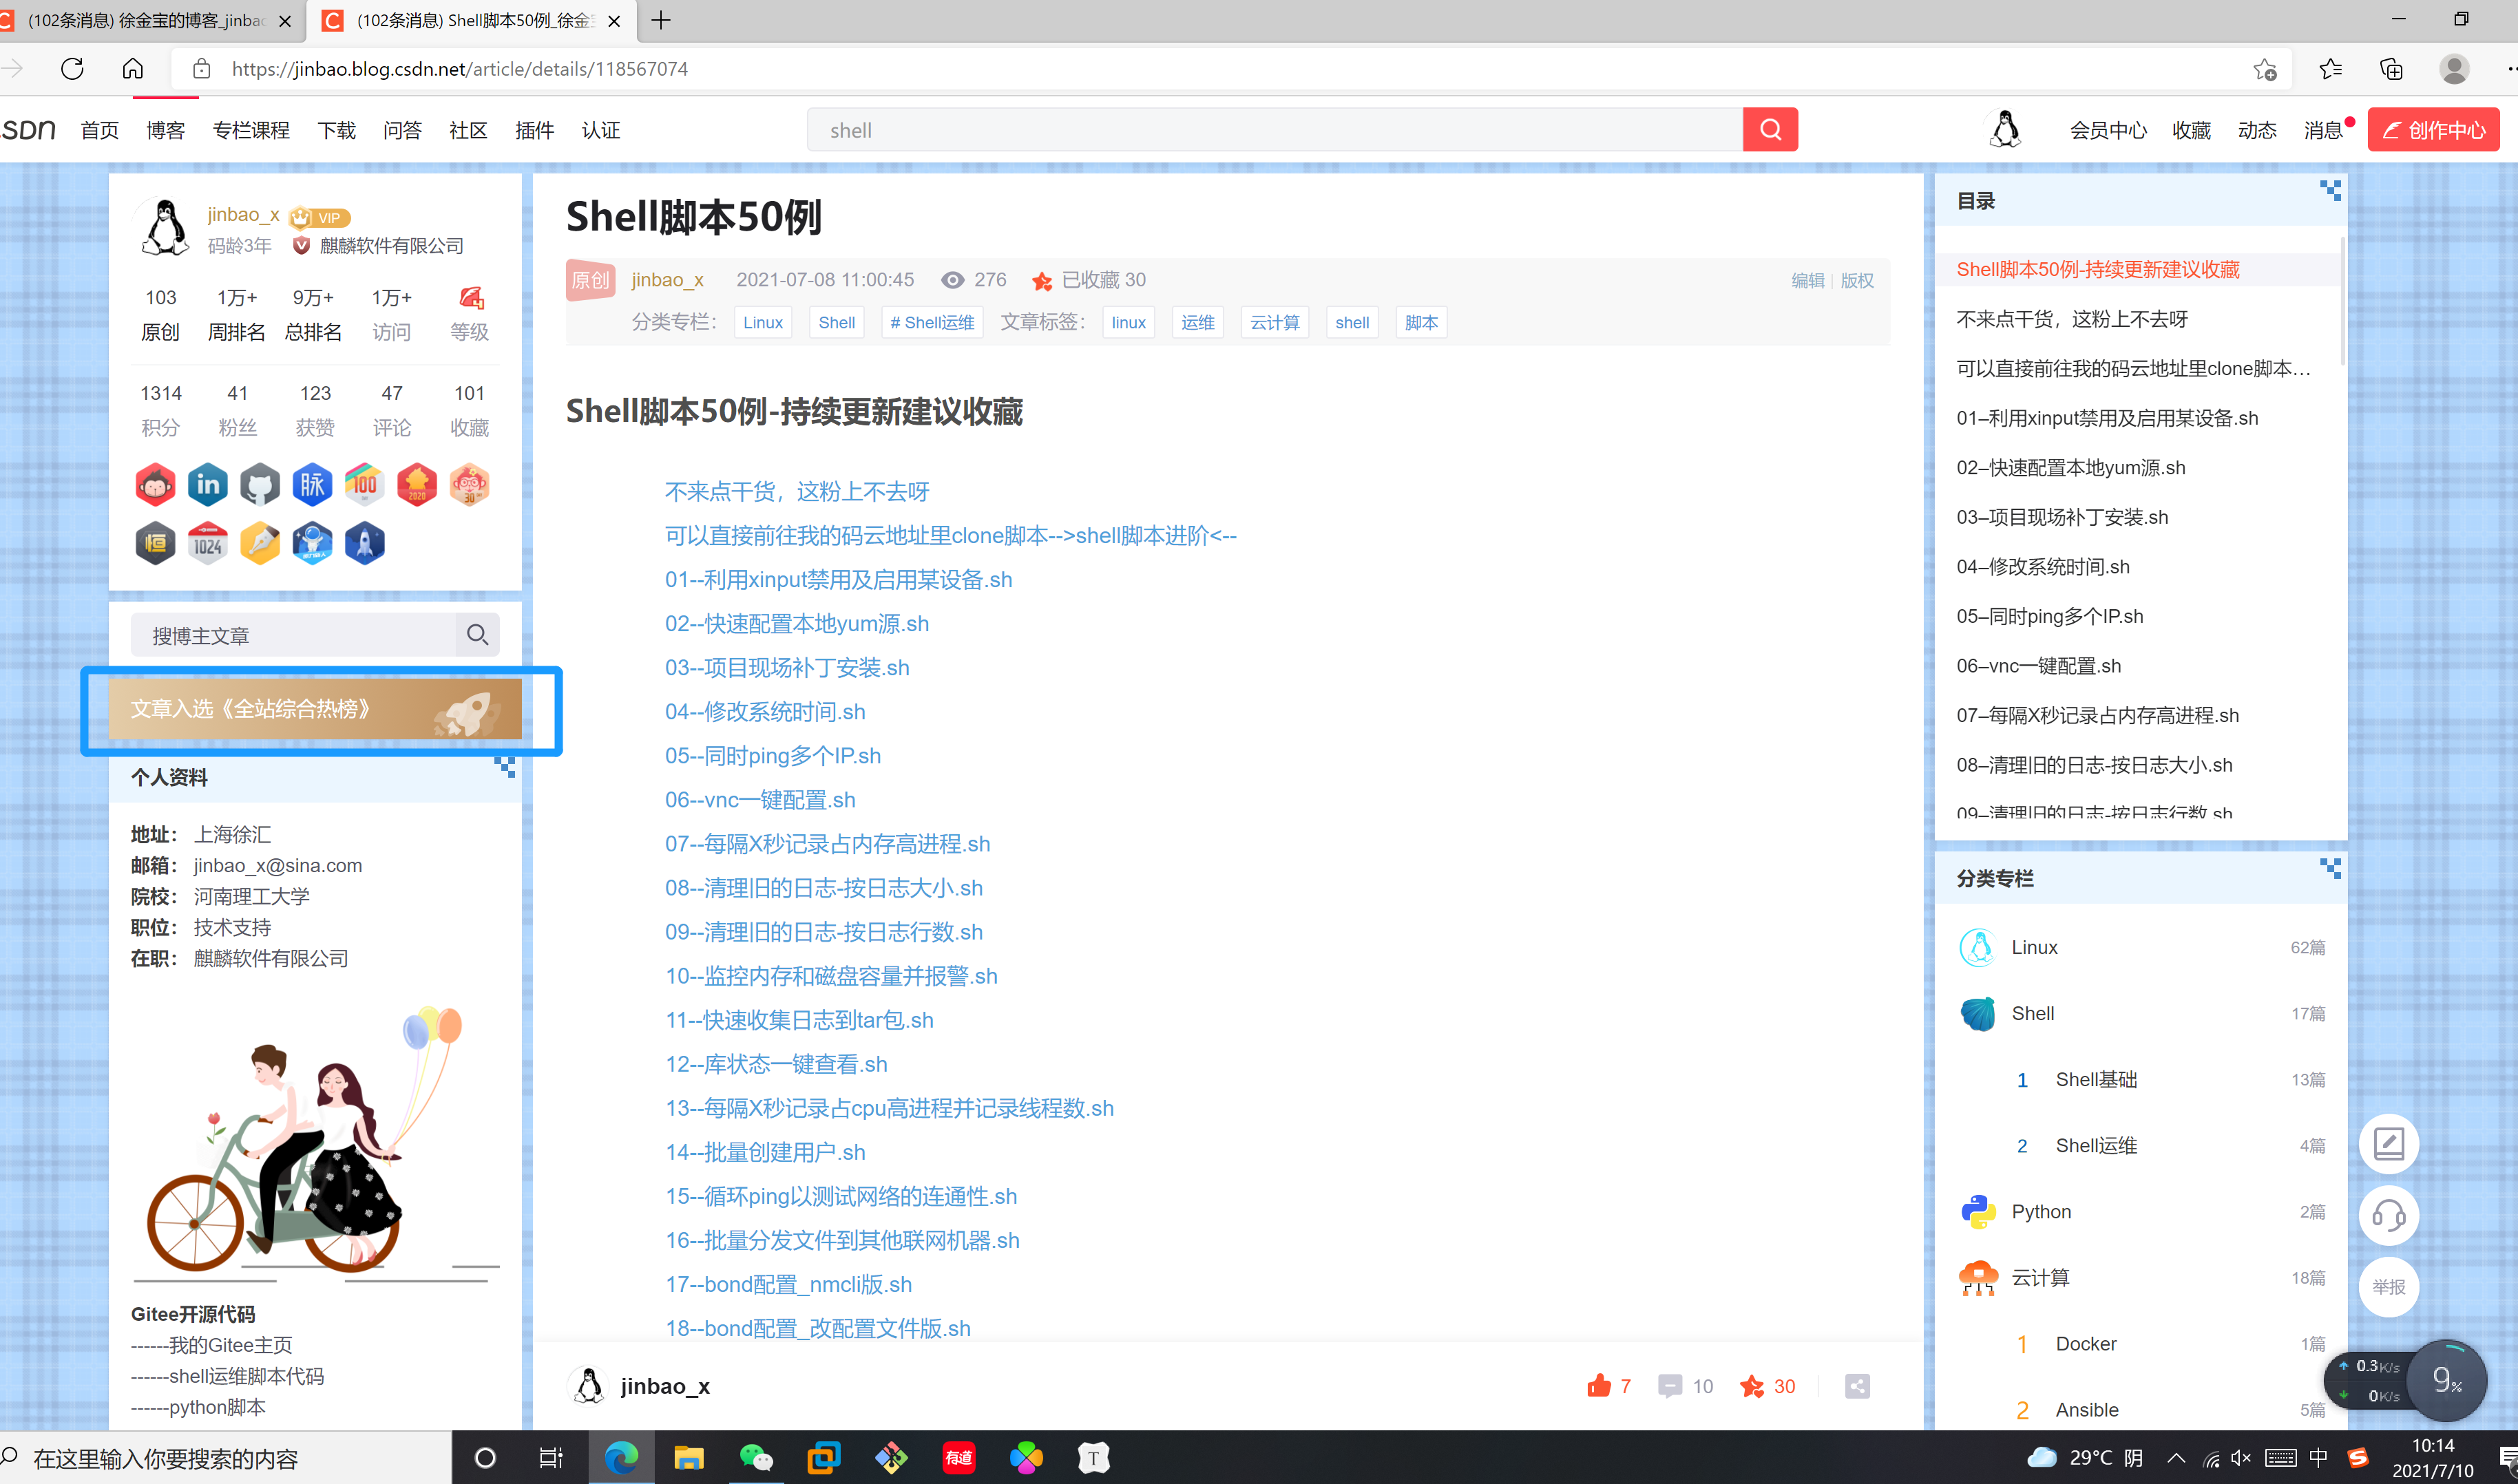
Task: Click the floating edit note icon
Action: point(2388,1143)
